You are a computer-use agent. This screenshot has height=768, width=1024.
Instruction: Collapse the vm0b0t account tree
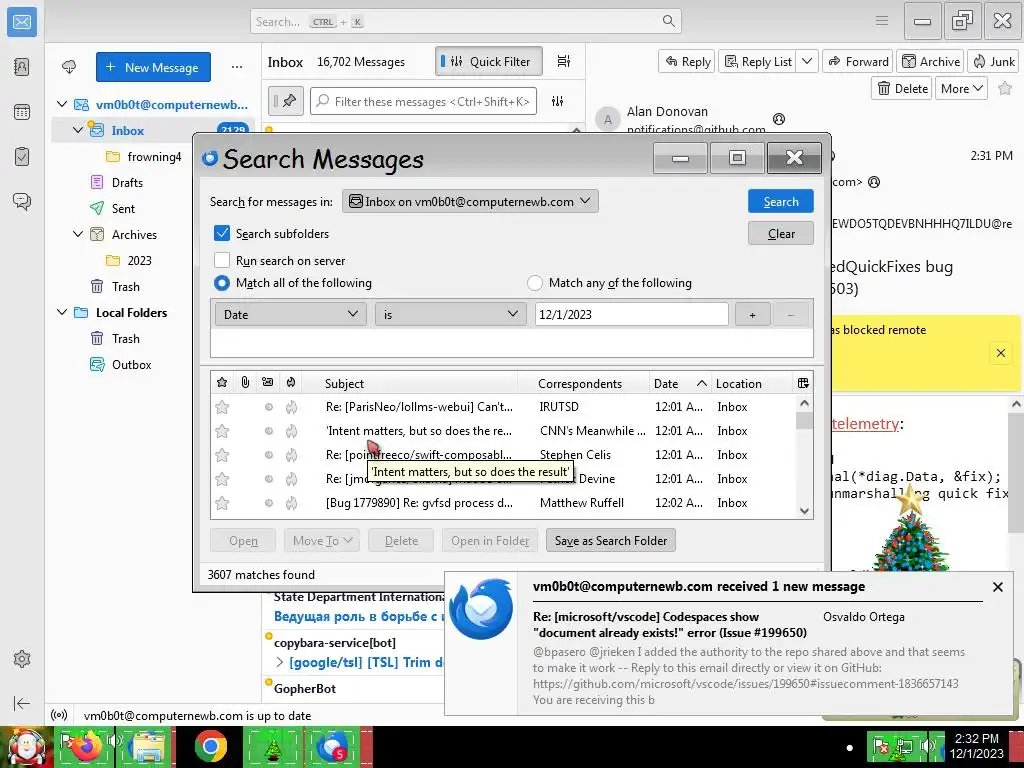point(62,104)
